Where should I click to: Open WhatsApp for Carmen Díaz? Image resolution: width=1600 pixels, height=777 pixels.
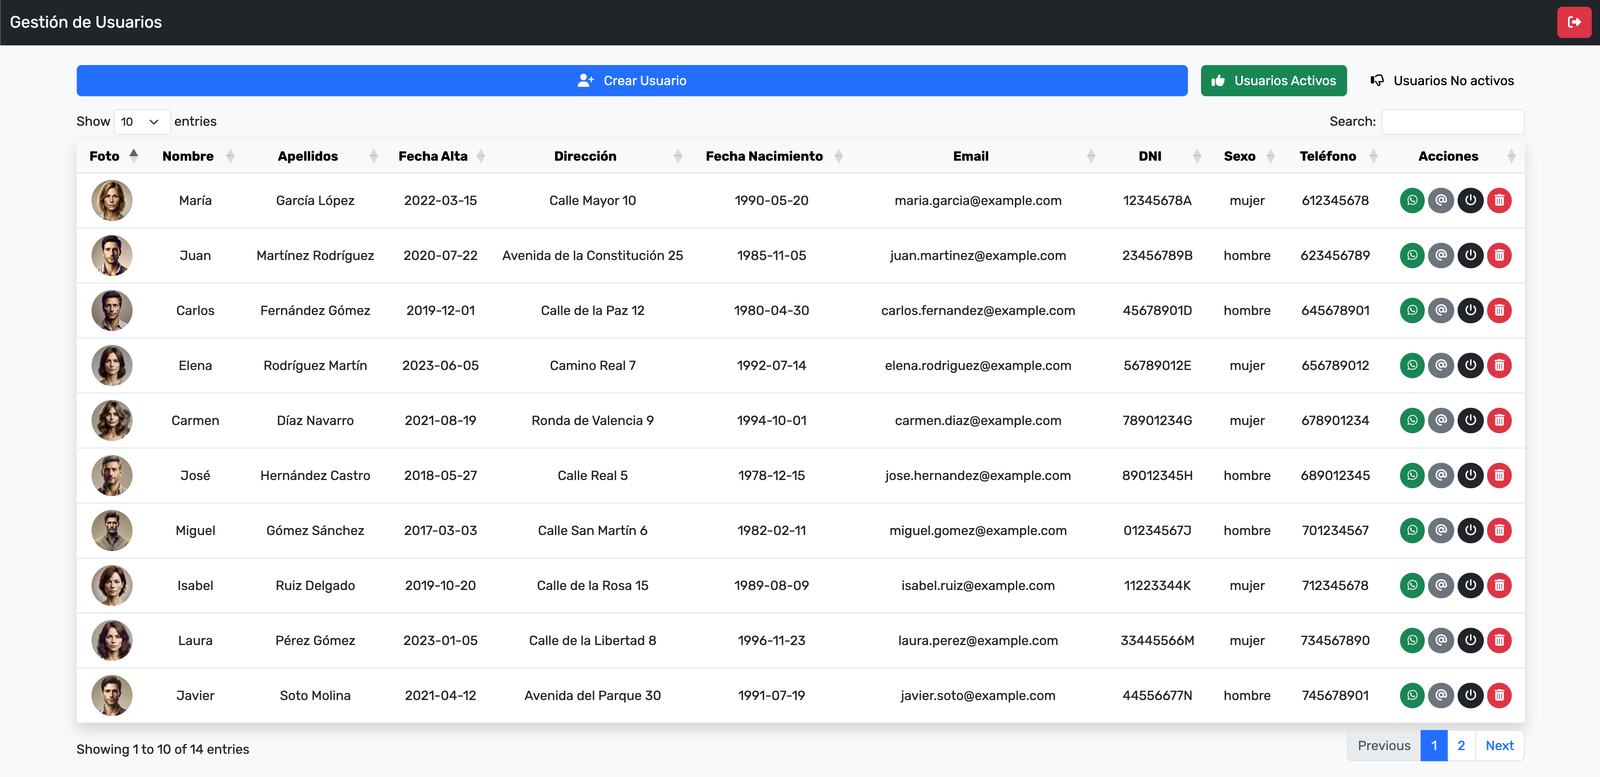point(1412,420)
